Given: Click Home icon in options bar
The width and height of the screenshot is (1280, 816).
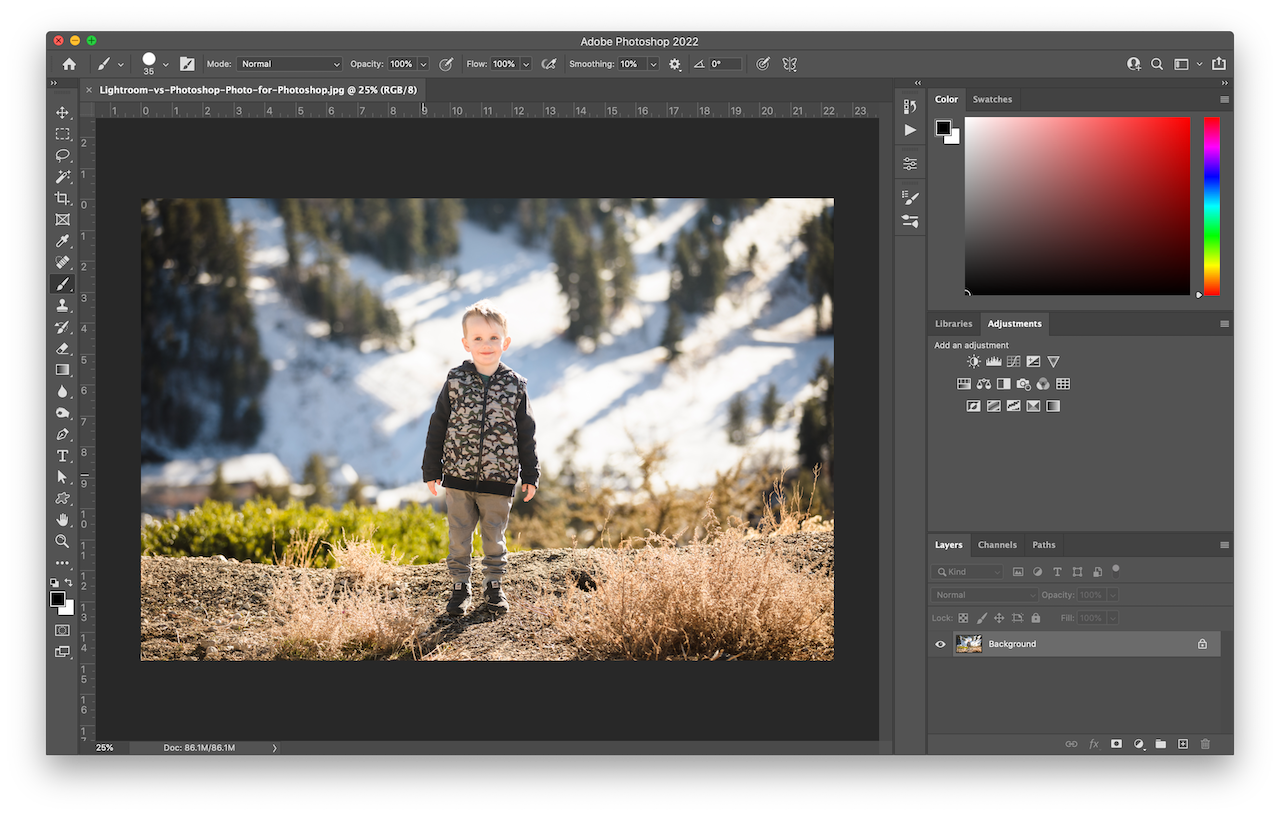Looking at the screenshot, I should [69, 64].
